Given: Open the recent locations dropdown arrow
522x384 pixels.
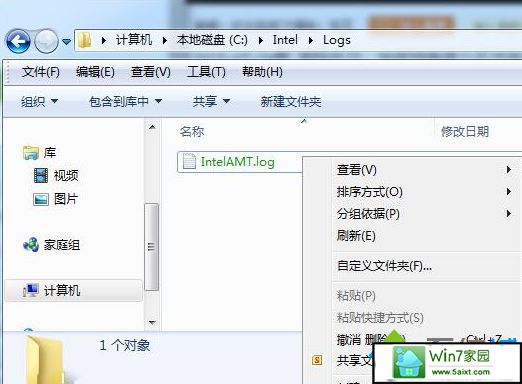Looking at the screenshot, I should tap(67, 42).
